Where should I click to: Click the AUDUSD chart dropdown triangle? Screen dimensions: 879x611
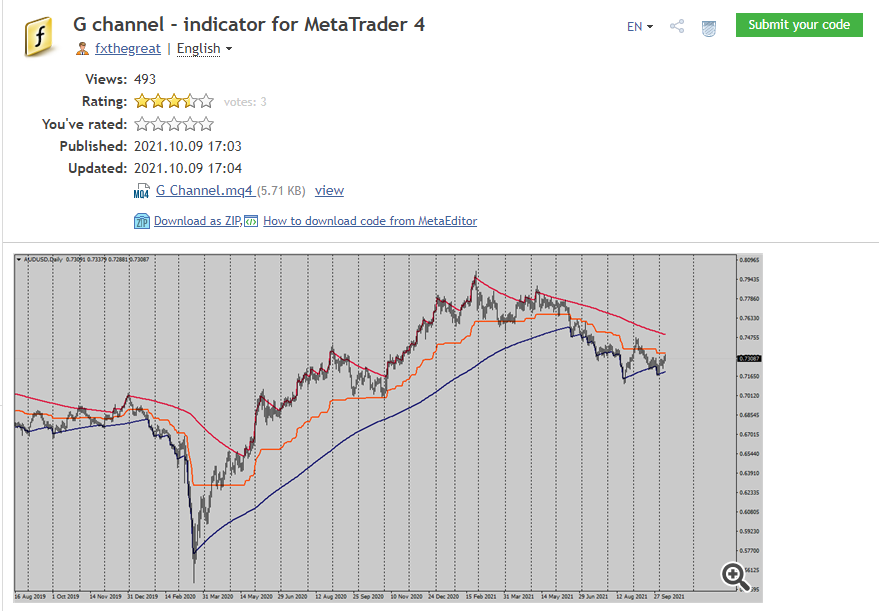[x=18, y=260]
